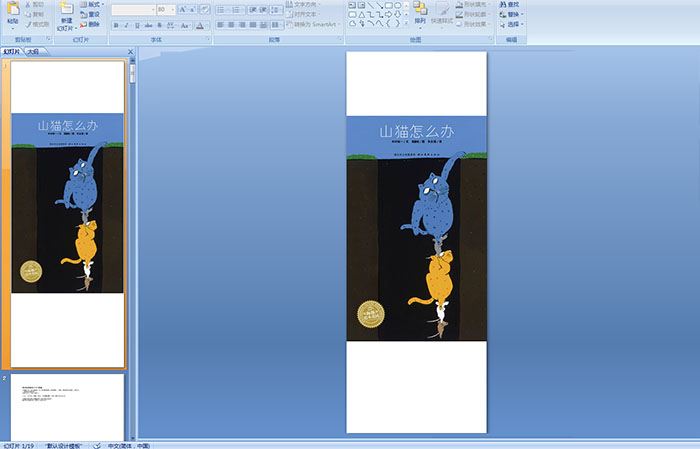Screen dimensions: 700x449
Task: Reset the slide with 重设
Action: pos(90,14)
